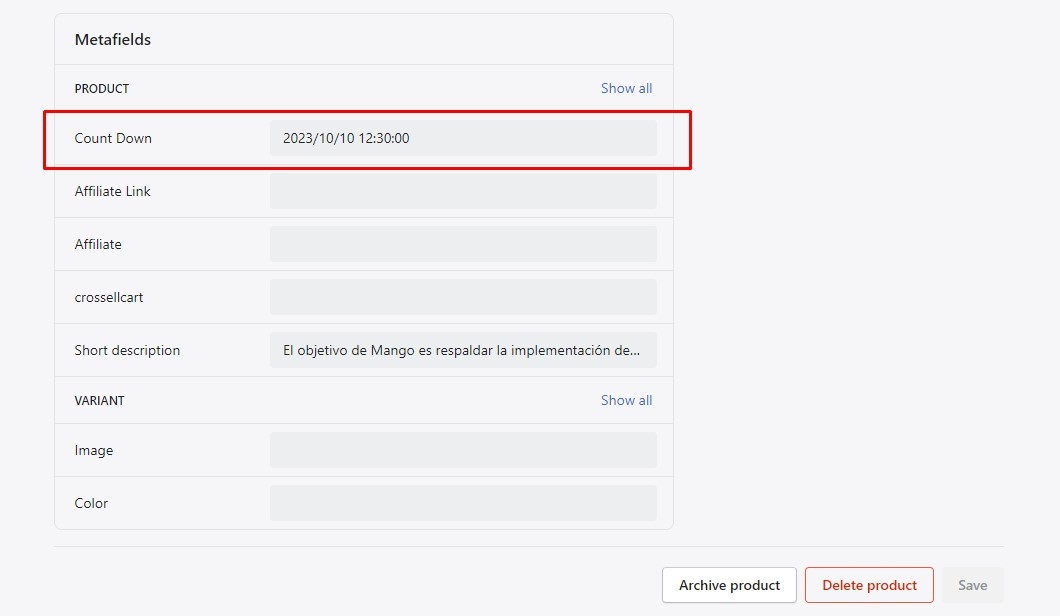
Task: Select the Affiliate Link label text
Action: tap(112, 191)
